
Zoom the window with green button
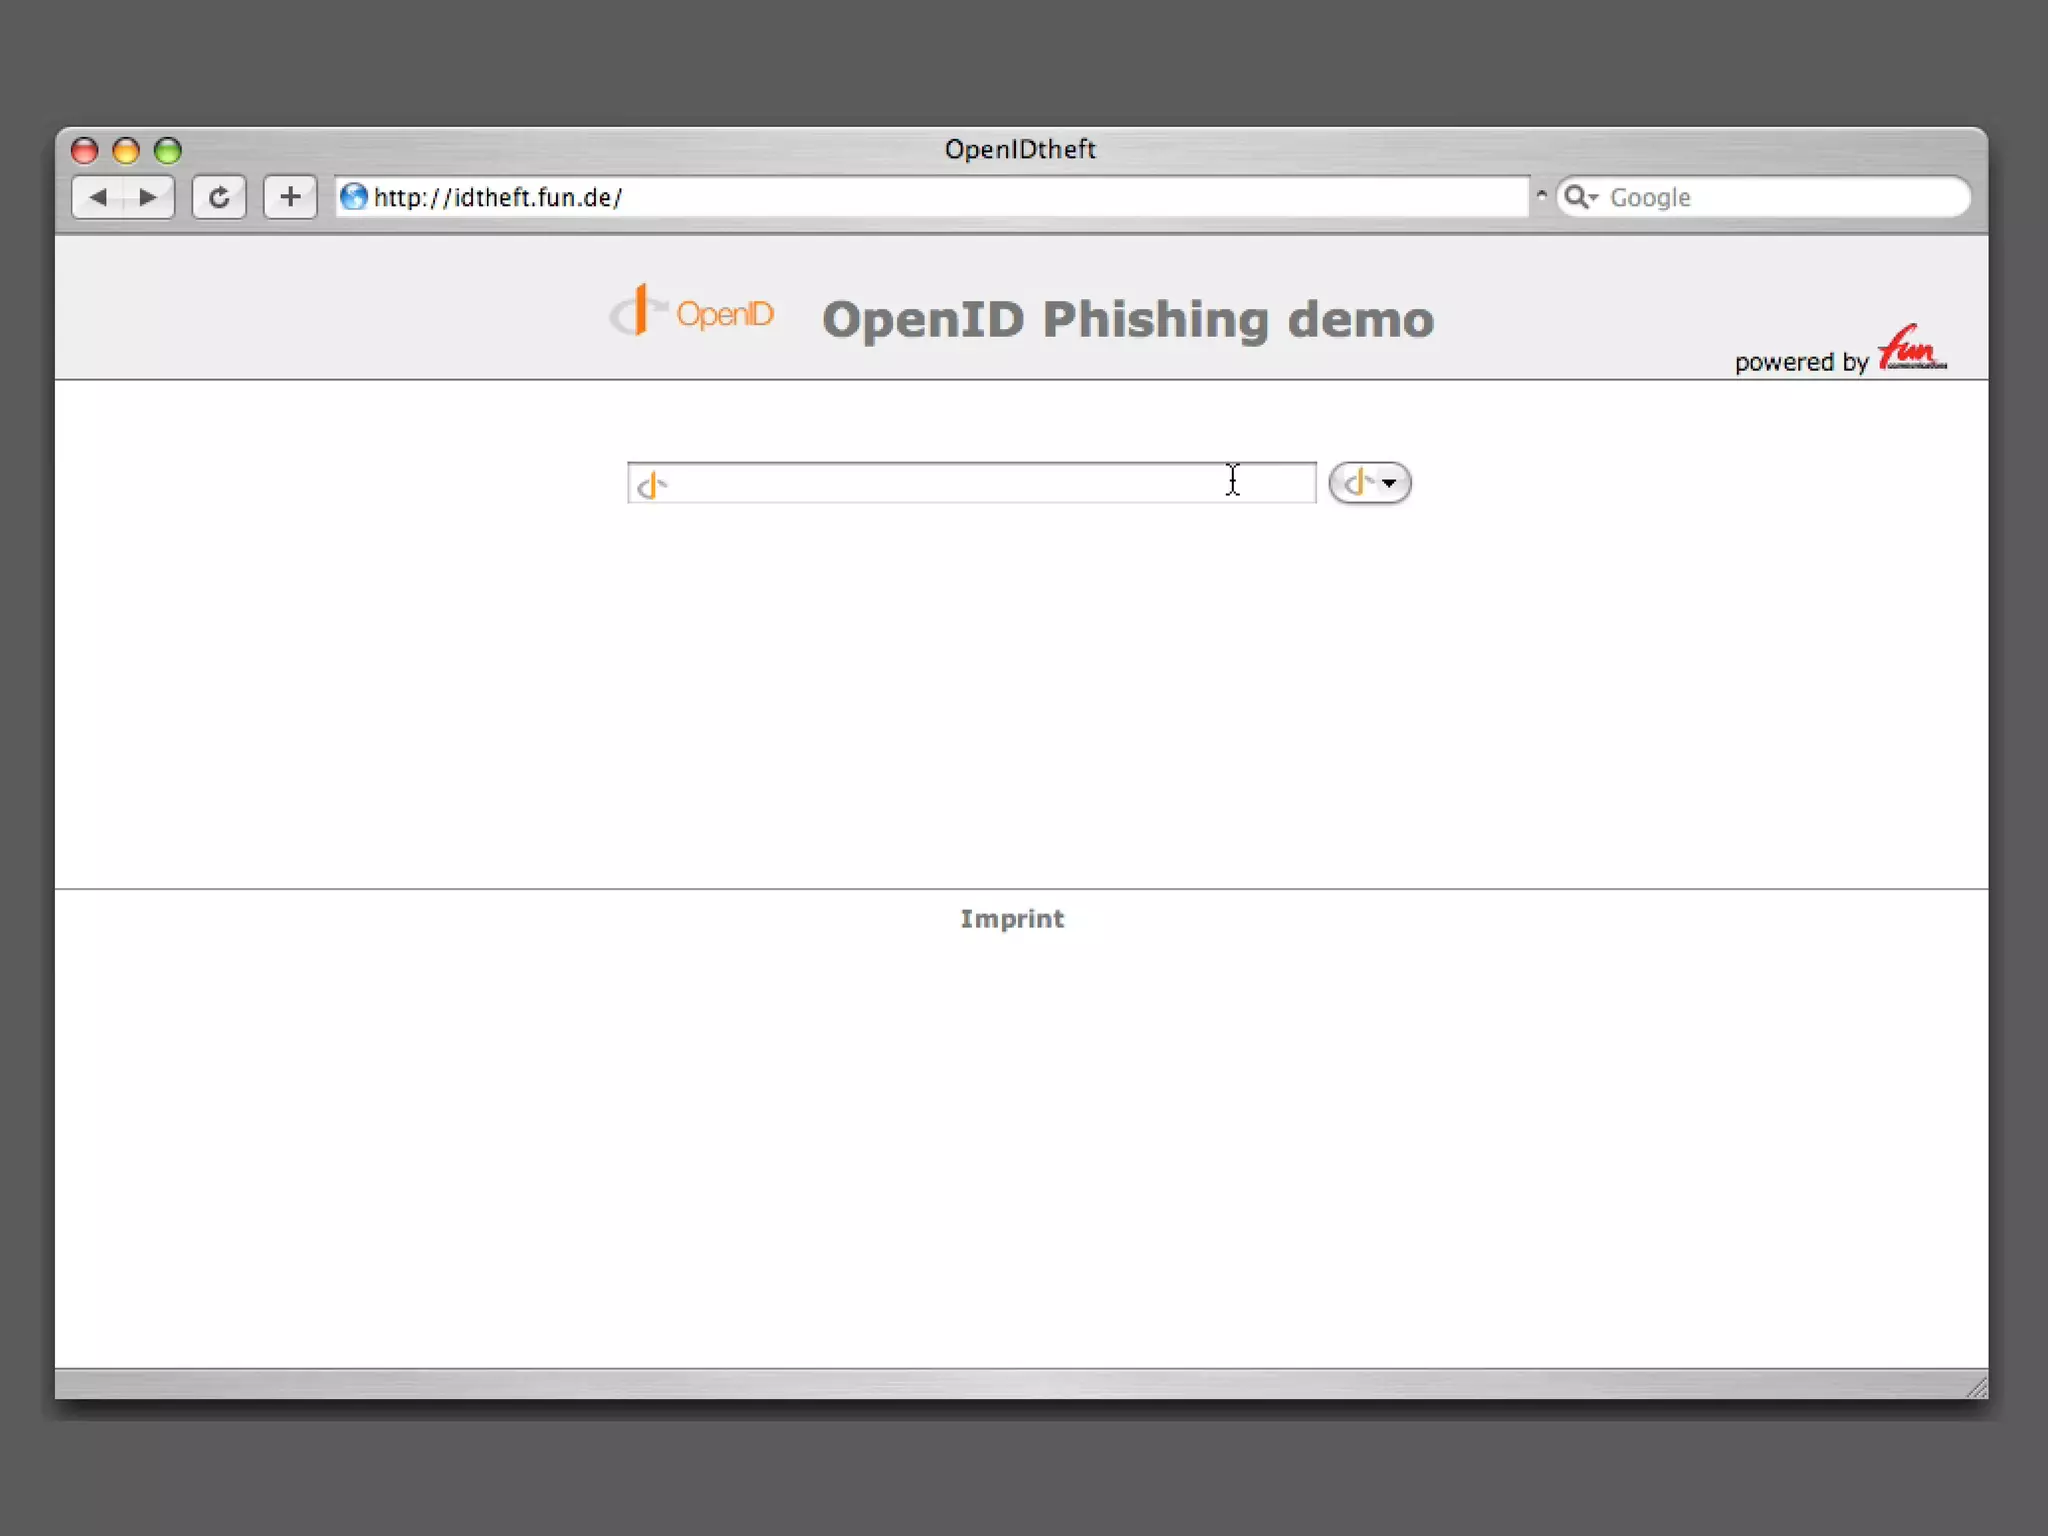(168, 150)
